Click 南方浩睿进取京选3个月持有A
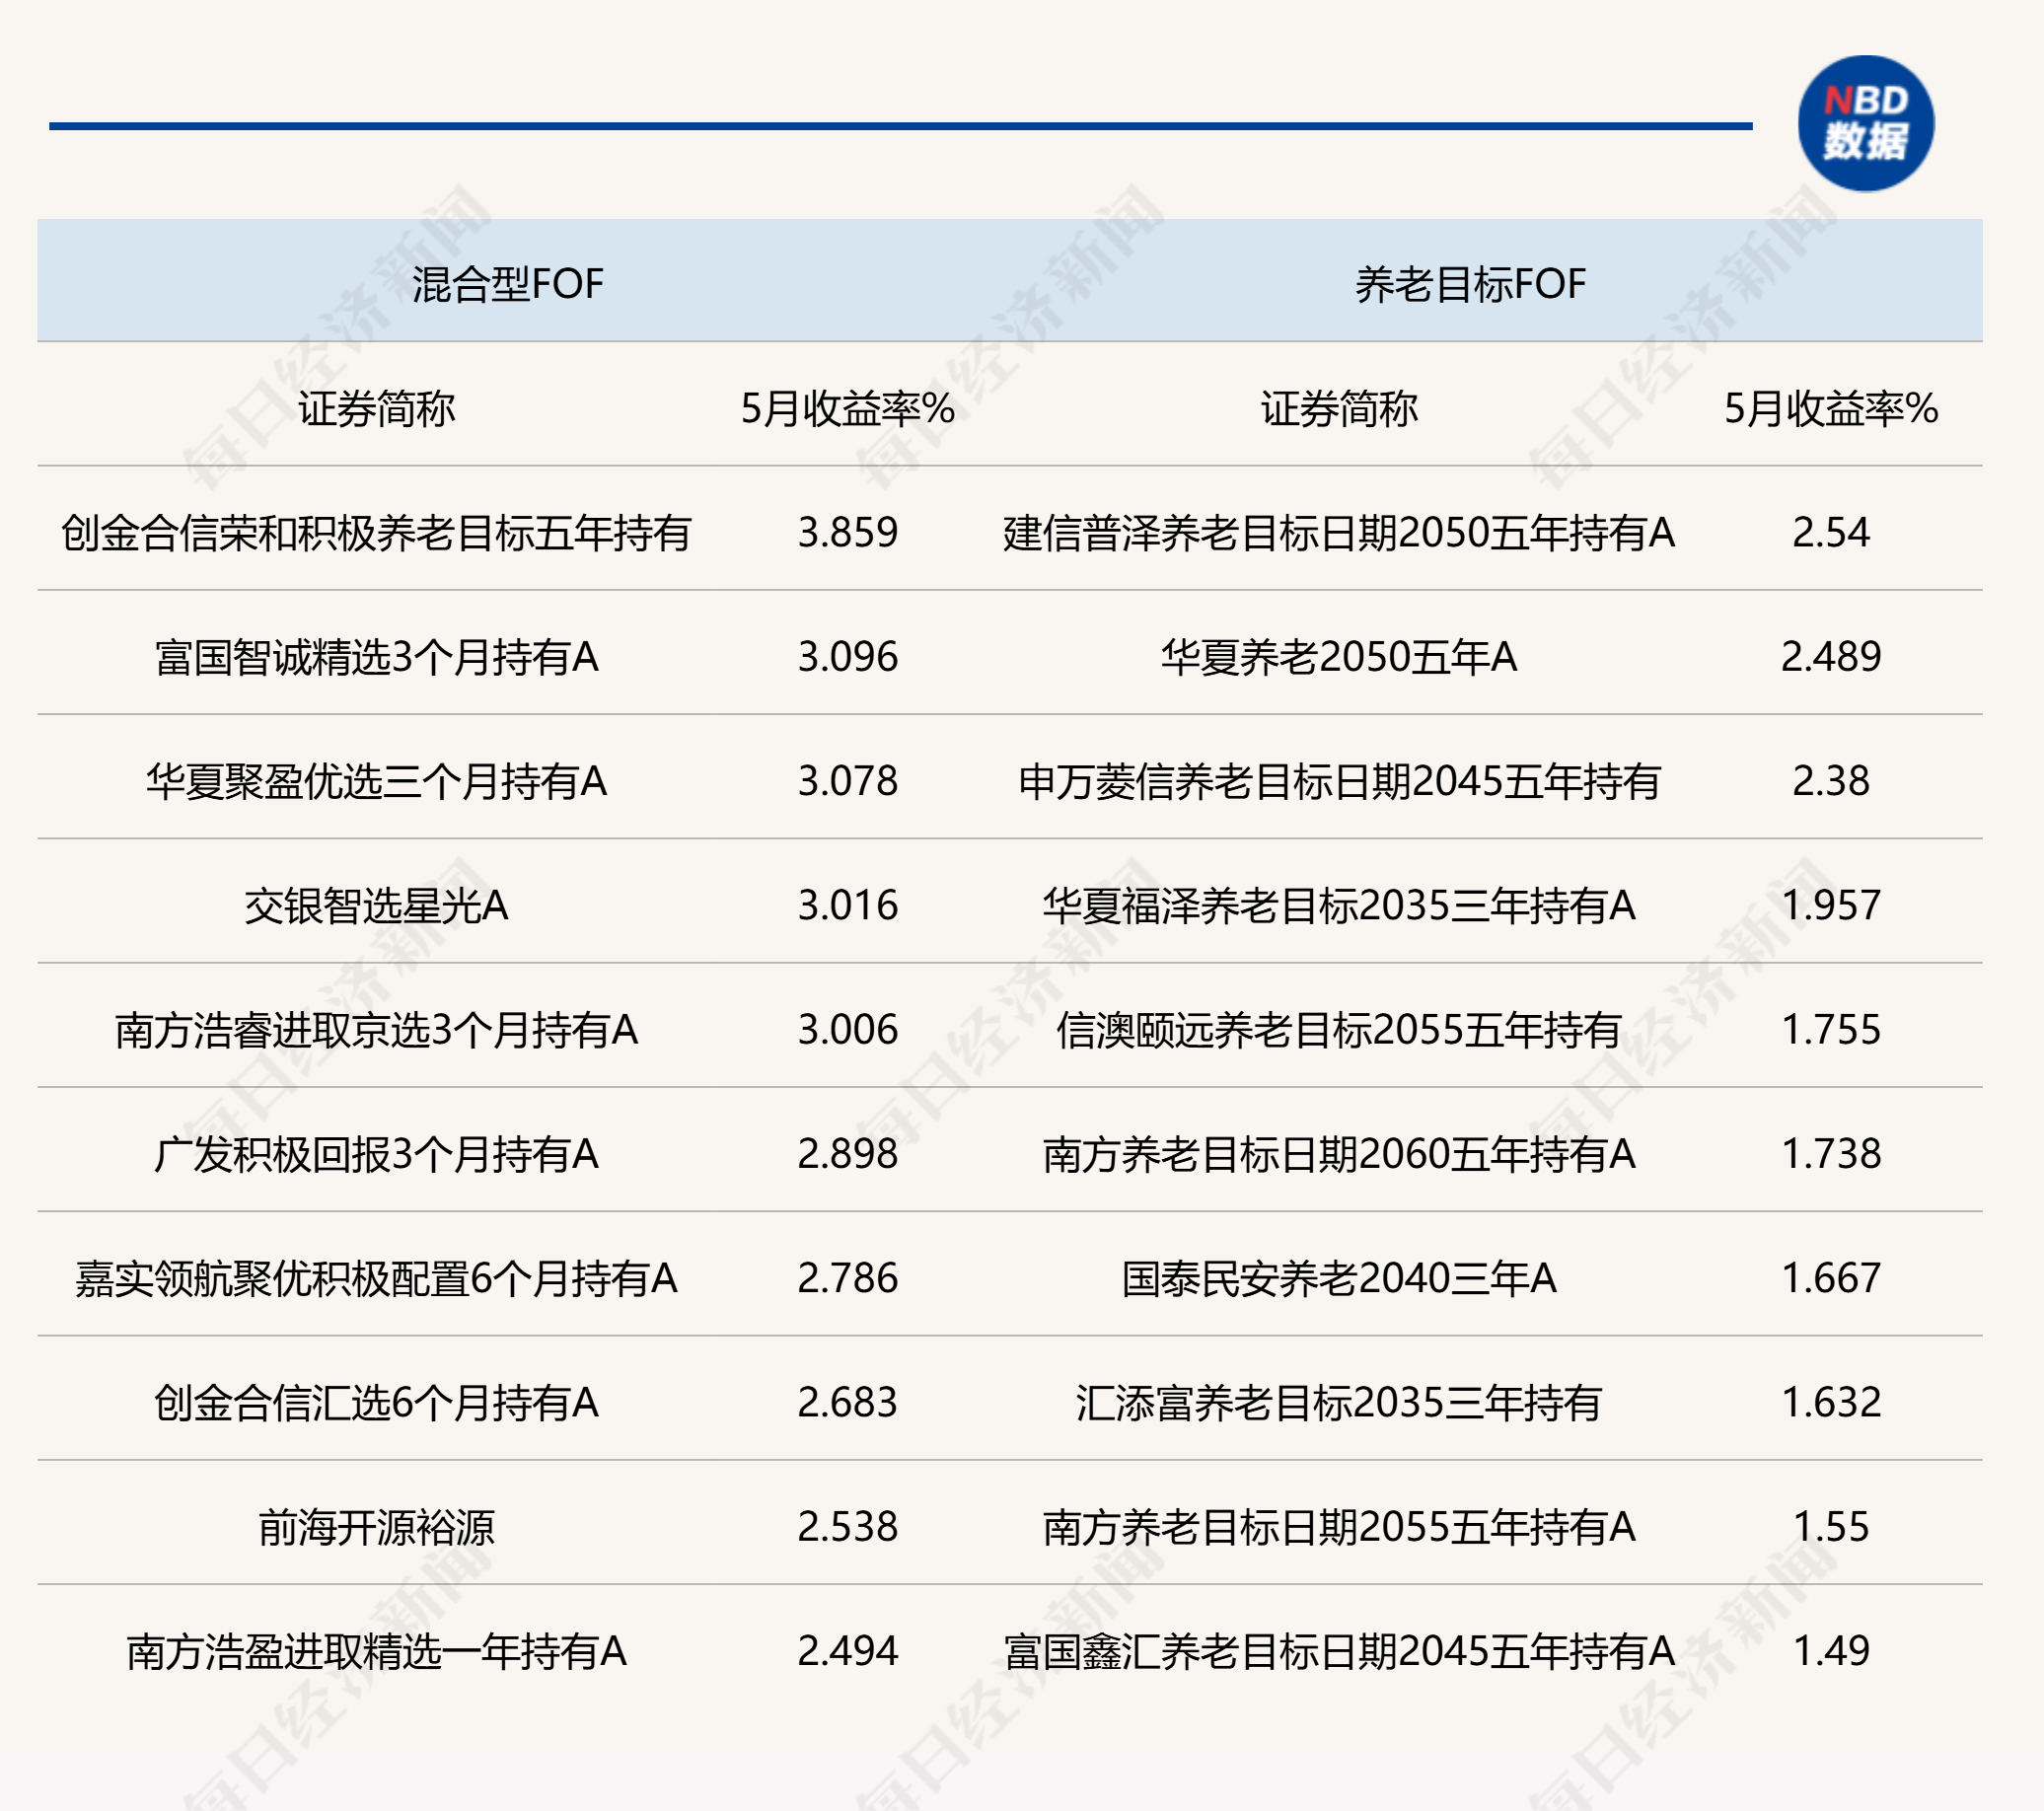The width and height of the screenshot is (2044, 1811). click(x=376, y=1030)
